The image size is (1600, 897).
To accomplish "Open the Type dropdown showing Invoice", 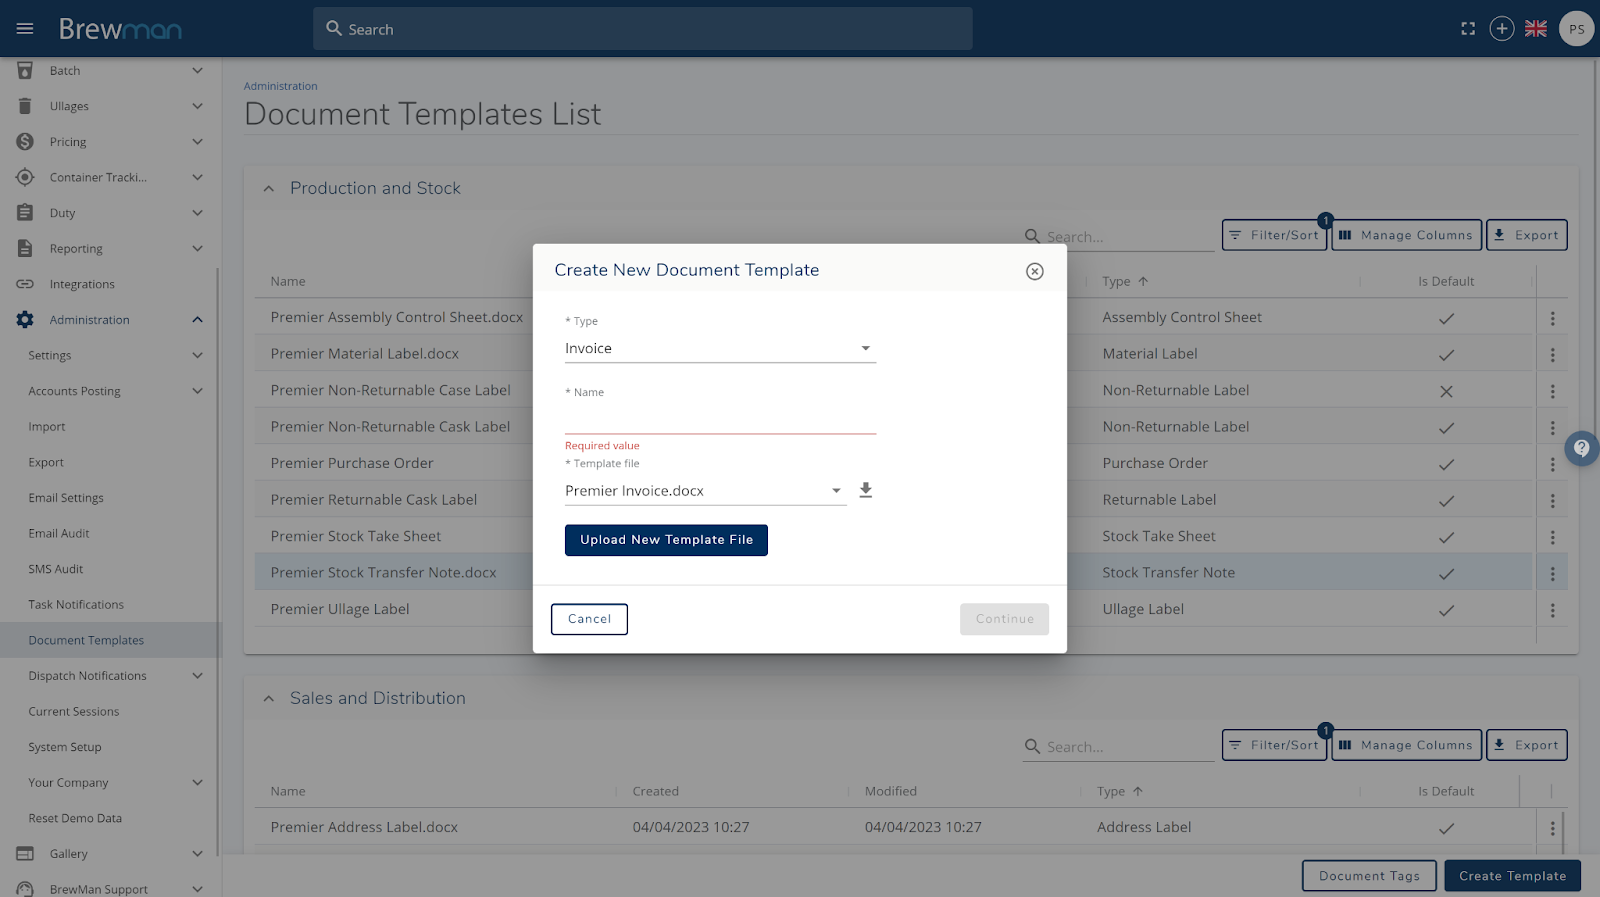I will [x=720, y=348].
